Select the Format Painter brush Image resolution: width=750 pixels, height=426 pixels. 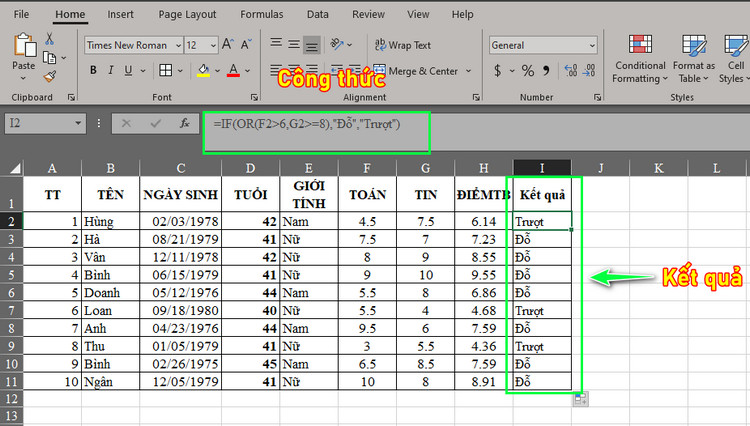[x=49, y=76]
